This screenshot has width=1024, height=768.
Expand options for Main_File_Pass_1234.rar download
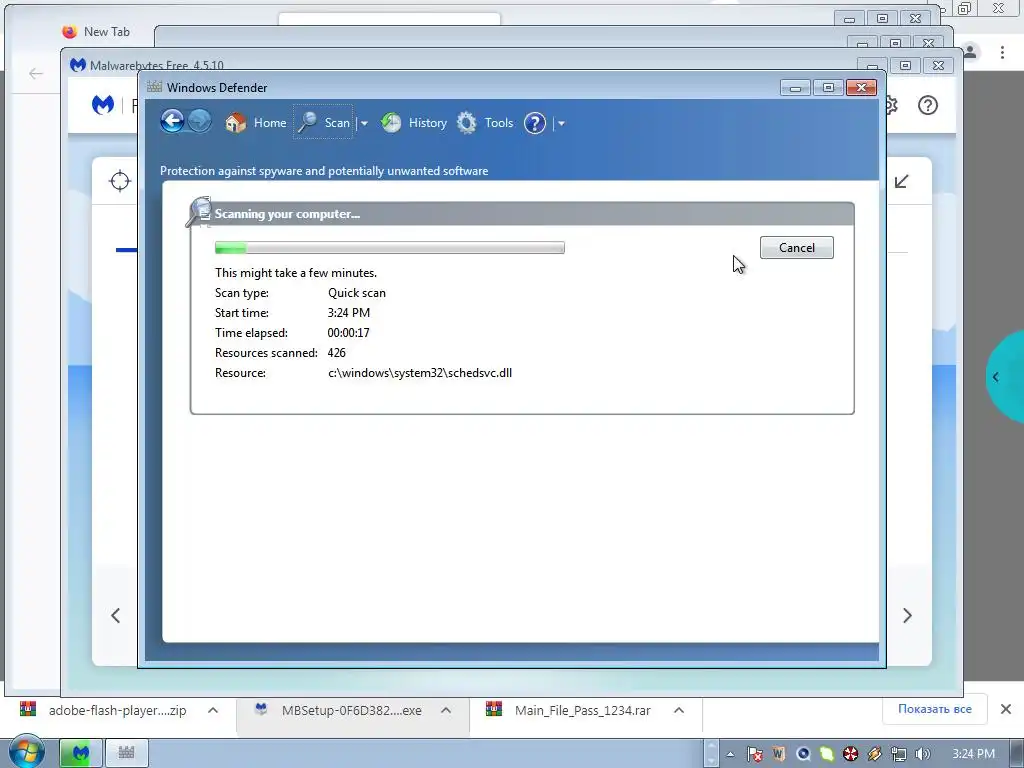coord(679,710)
